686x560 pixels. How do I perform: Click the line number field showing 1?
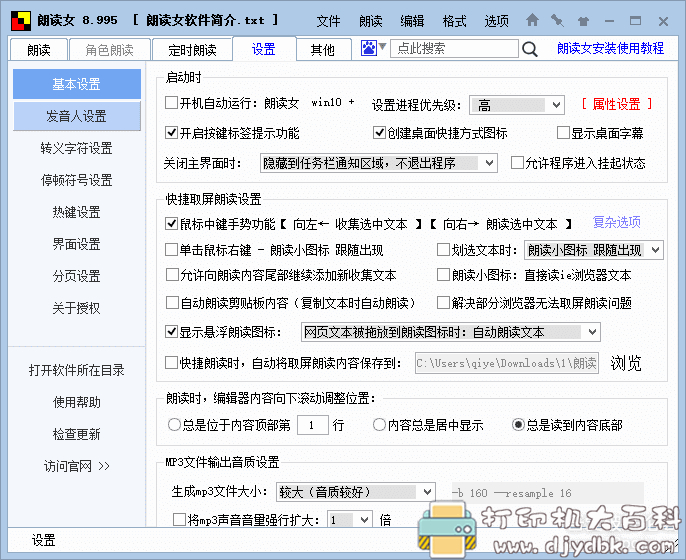click(x=312, y=425)
